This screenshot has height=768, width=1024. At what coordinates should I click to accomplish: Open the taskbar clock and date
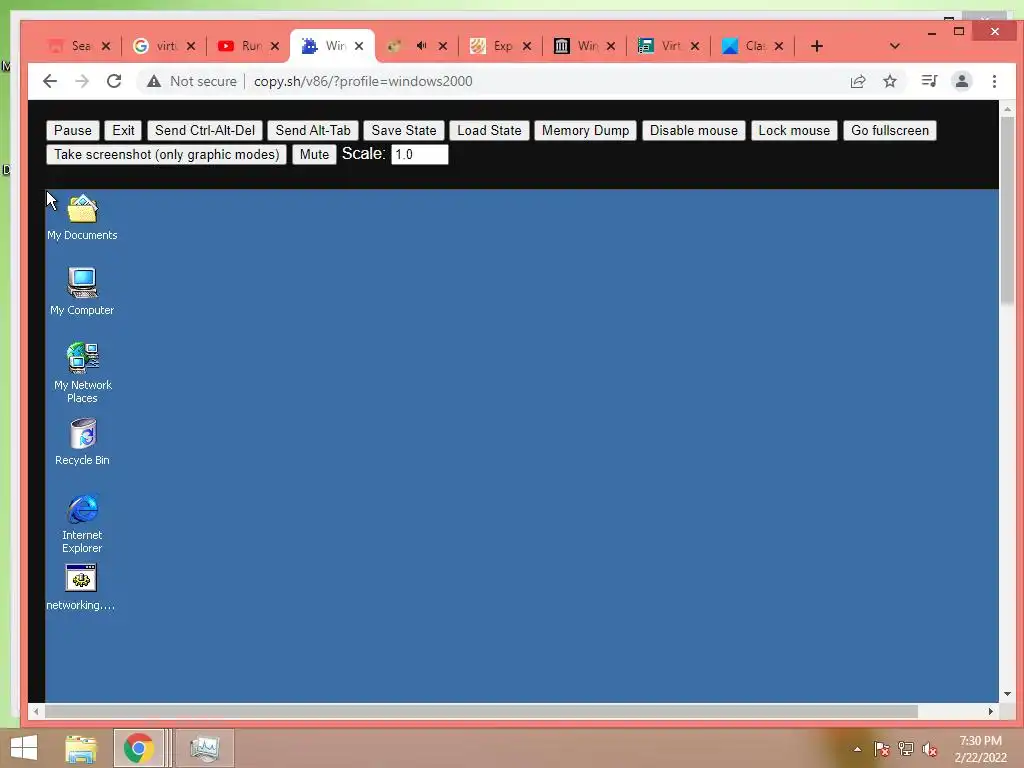point(980,749)
